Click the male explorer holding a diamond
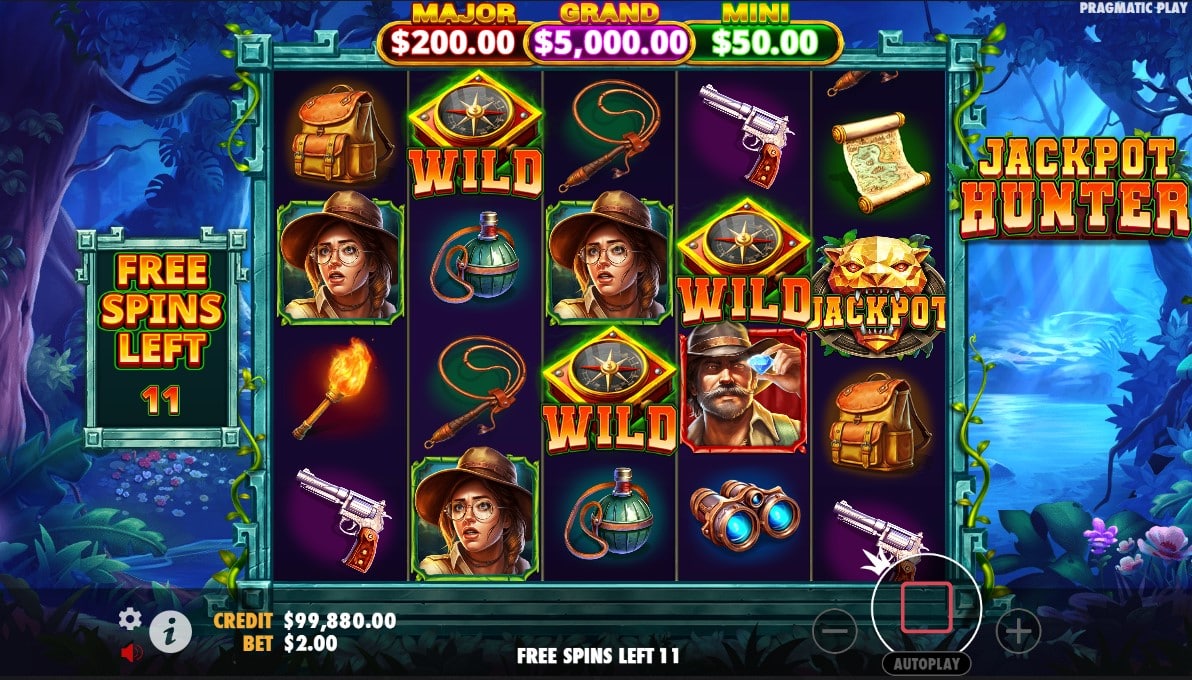 click(x=743, y=387)
